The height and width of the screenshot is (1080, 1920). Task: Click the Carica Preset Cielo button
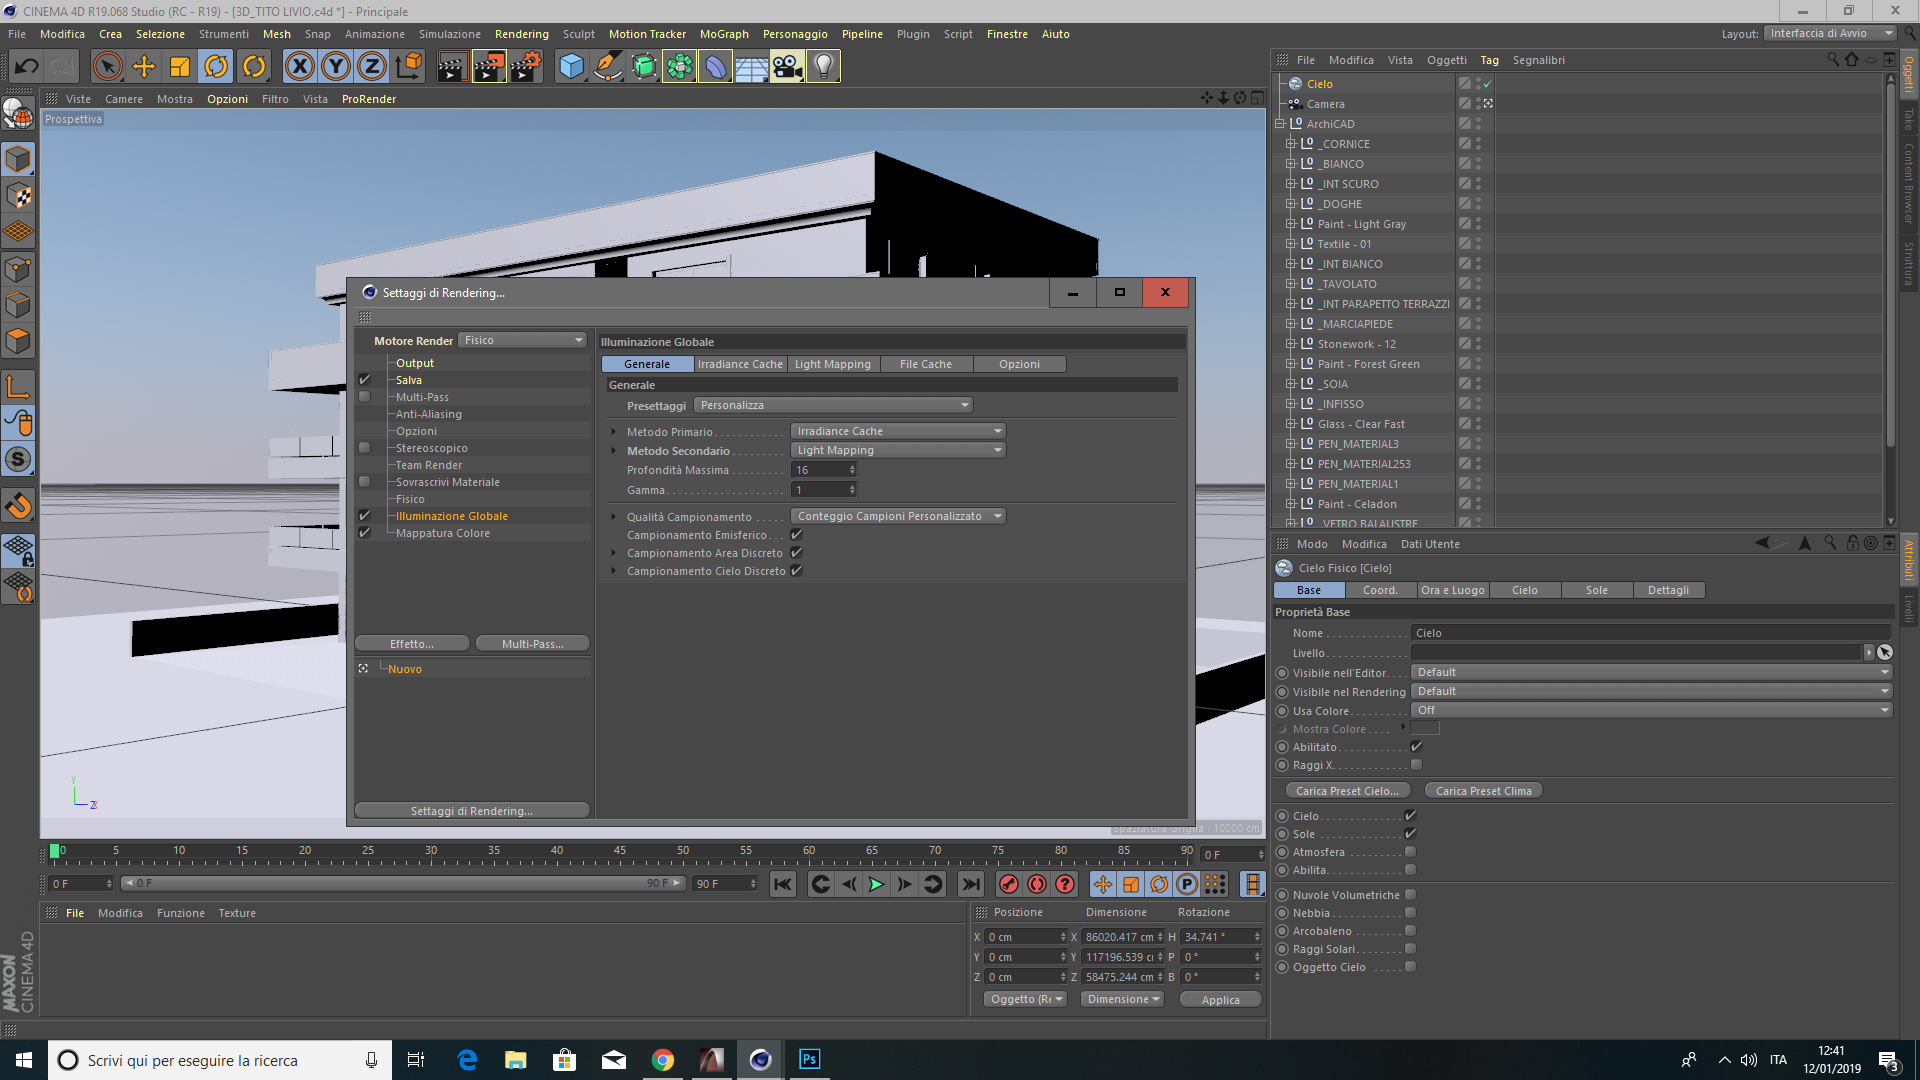1348,790
